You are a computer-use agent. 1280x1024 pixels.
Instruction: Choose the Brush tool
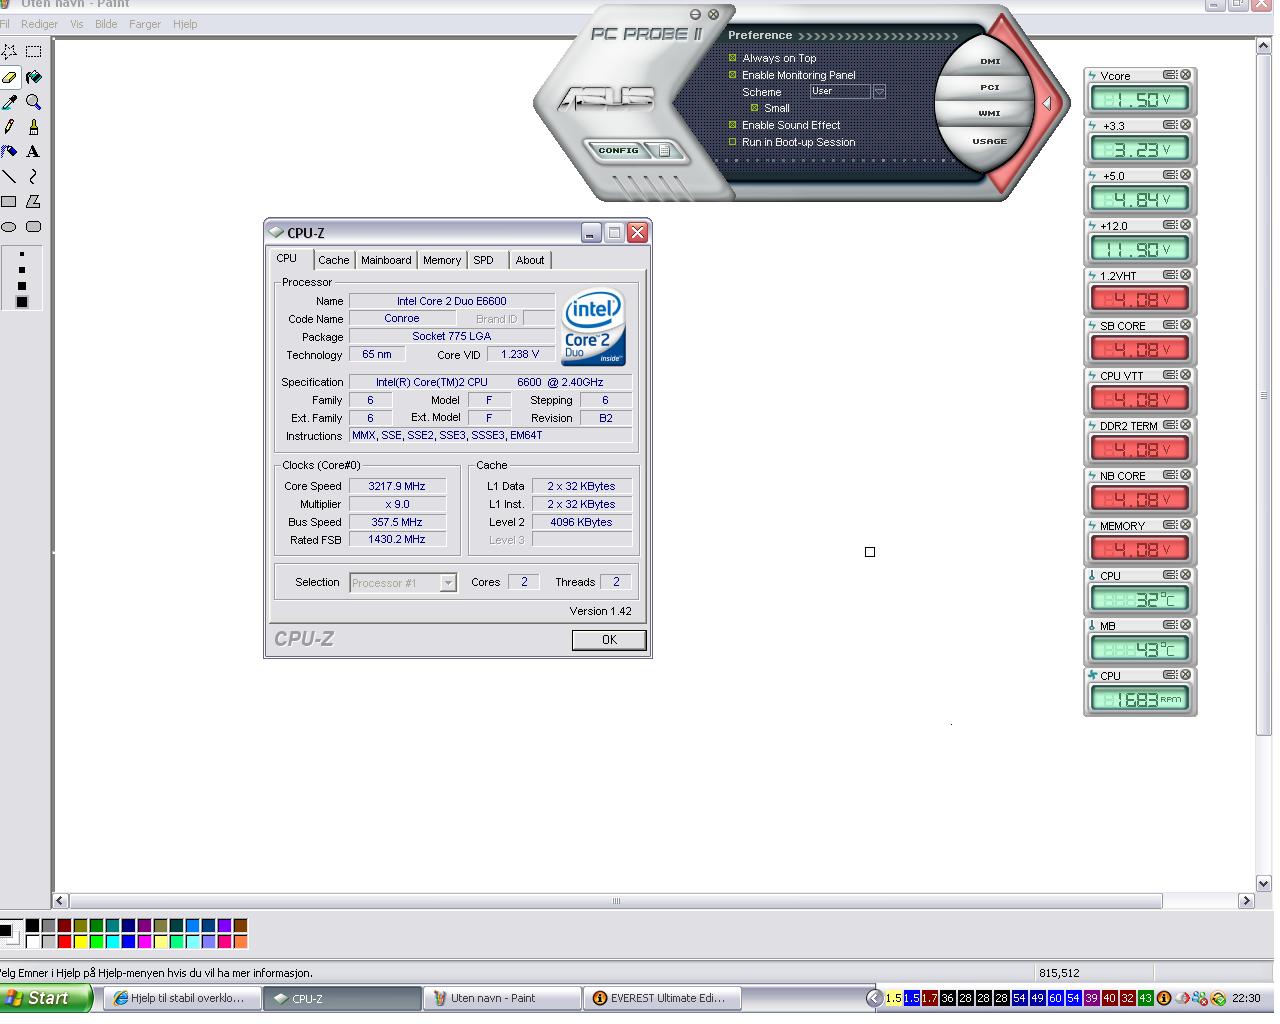pyautogui.click(x=33, y=126)
